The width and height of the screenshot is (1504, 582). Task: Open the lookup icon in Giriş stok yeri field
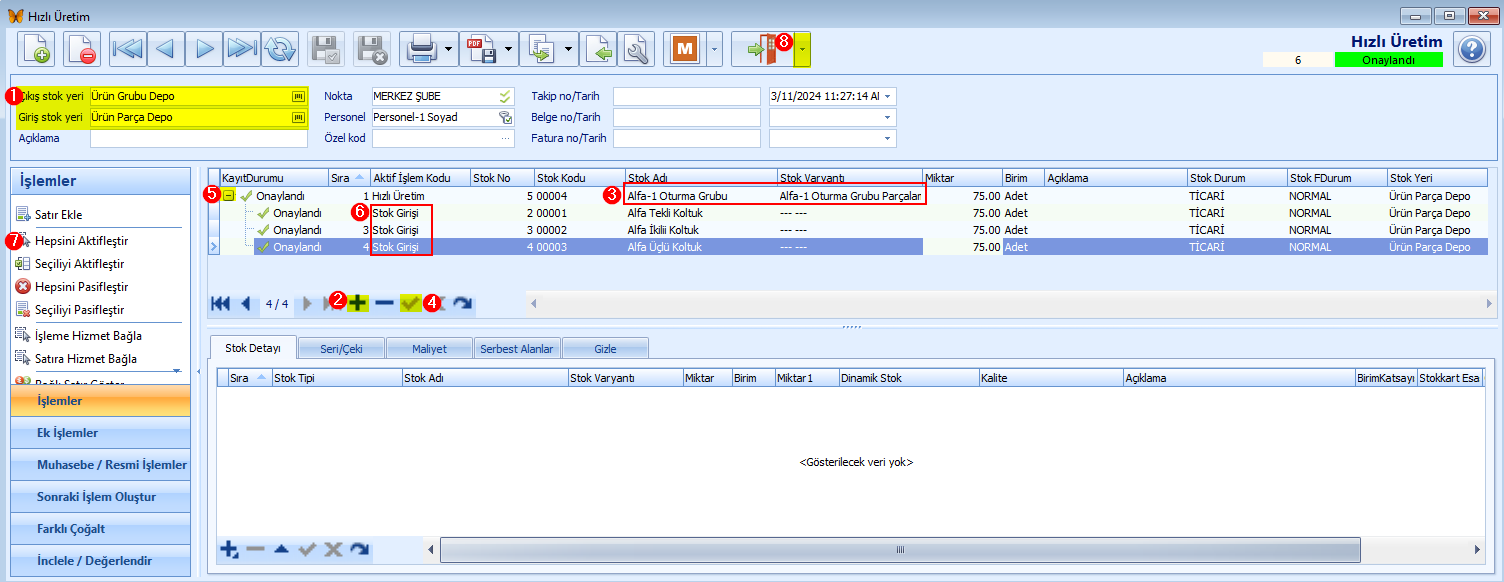tap(297, 117)
